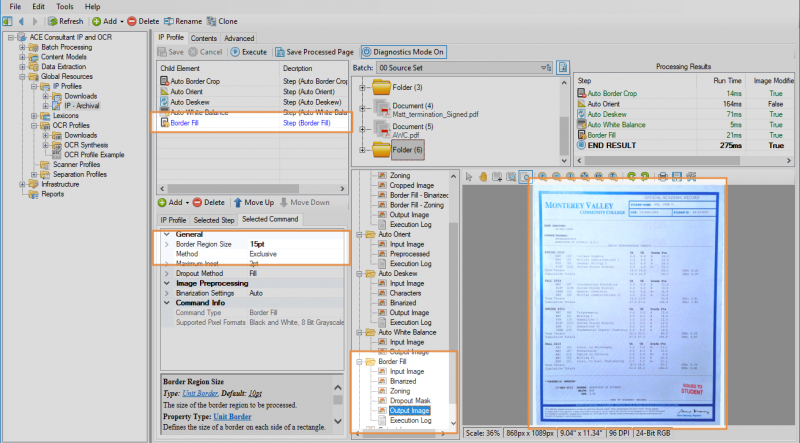Expand Folder (3) in batch tree
Image resolution: width=800 pixels, height=443 pixels.
(362, 88)
